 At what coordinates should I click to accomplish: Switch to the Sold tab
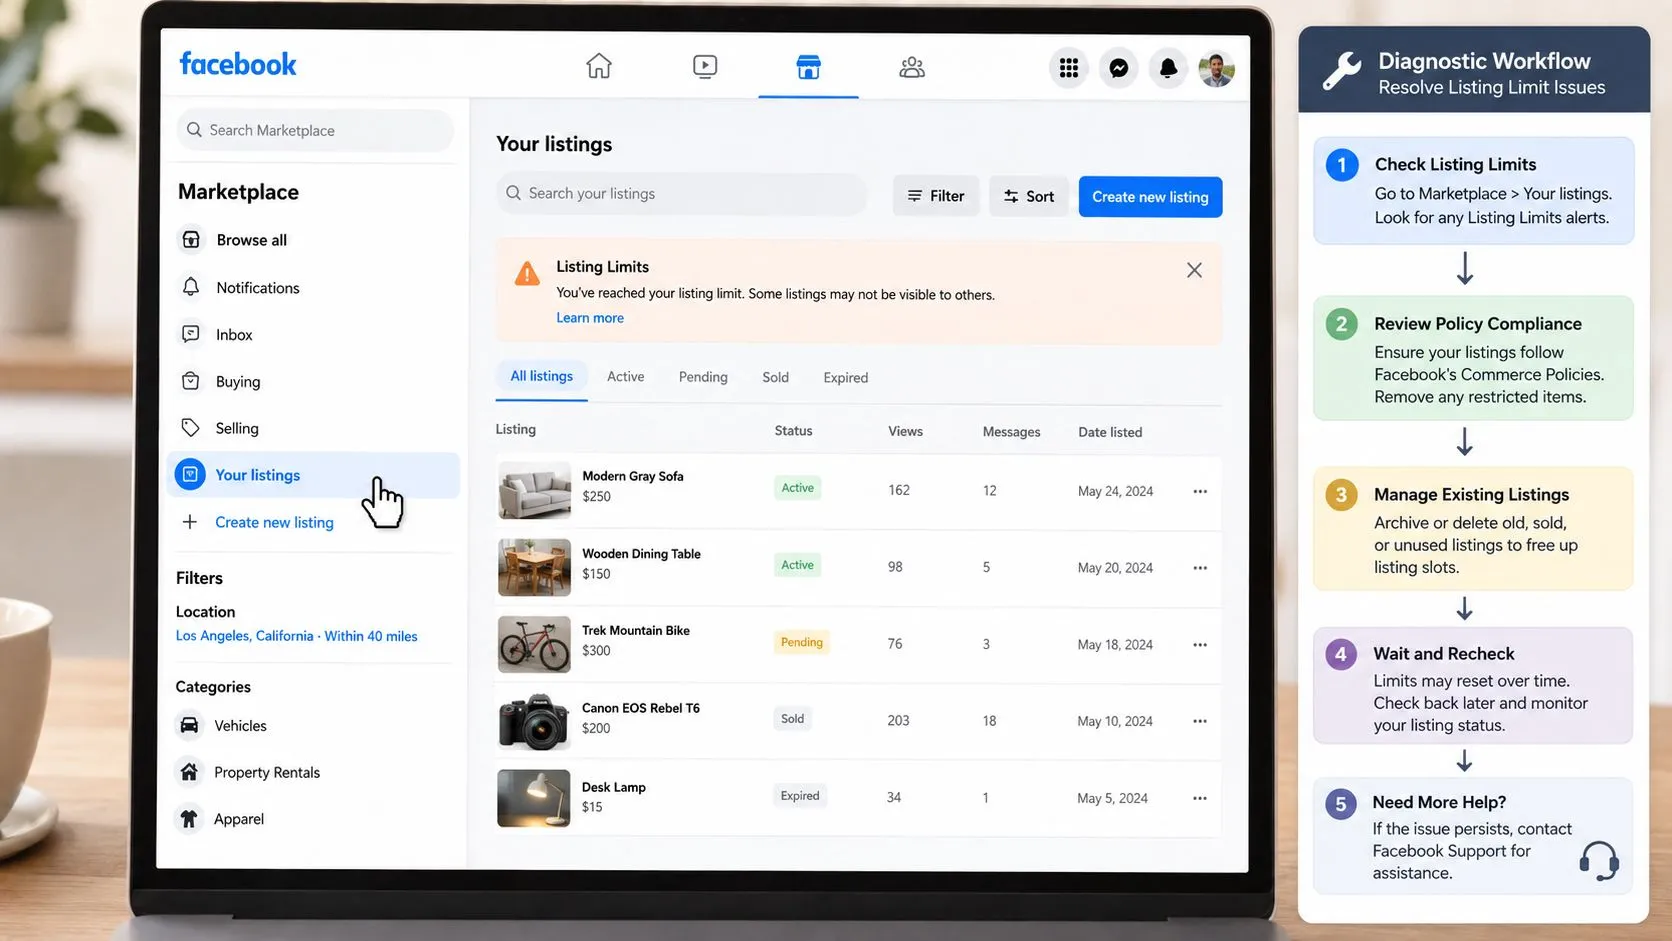(776, 377)
